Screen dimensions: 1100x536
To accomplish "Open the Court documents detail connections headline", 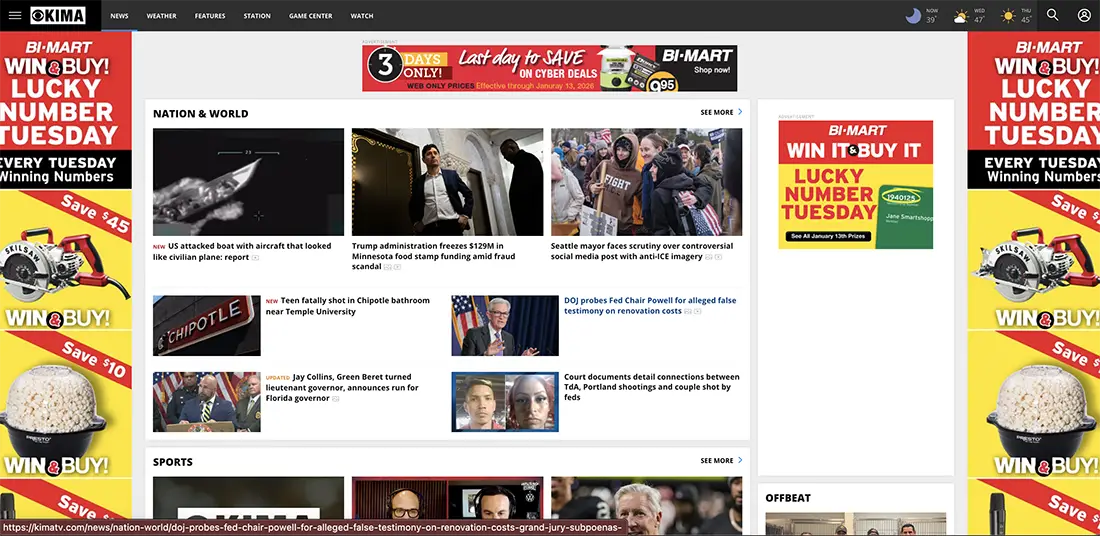I will [x=652, y=387].
